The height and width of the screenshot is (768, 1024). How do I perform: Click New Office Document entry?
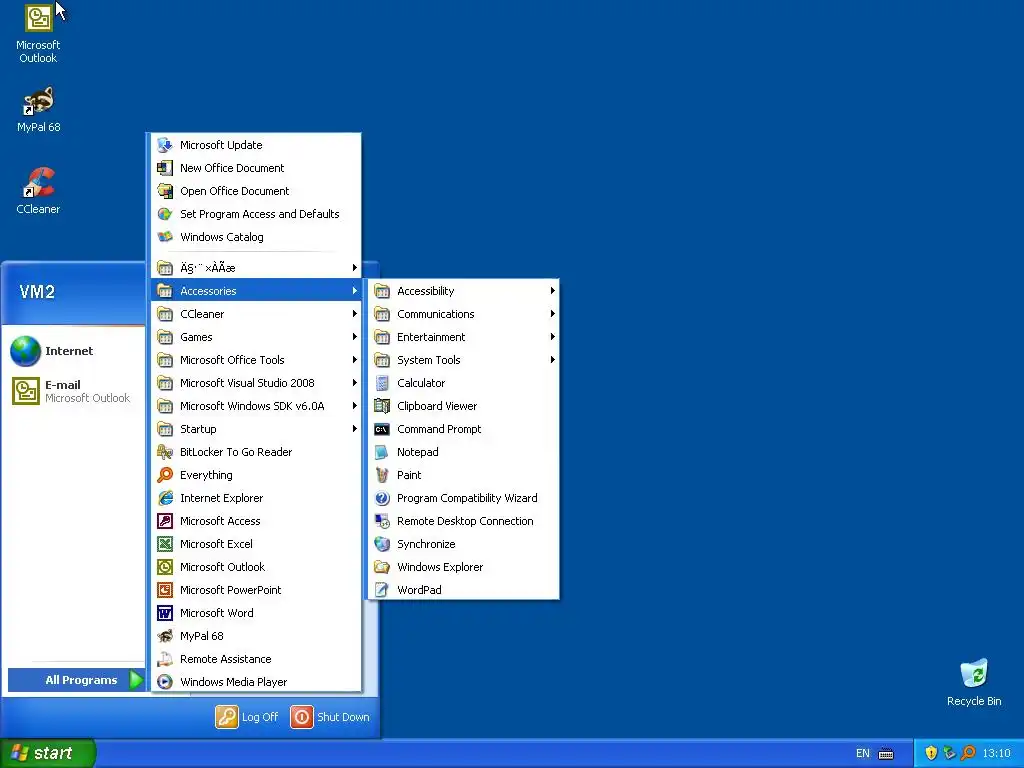point(256,168)
